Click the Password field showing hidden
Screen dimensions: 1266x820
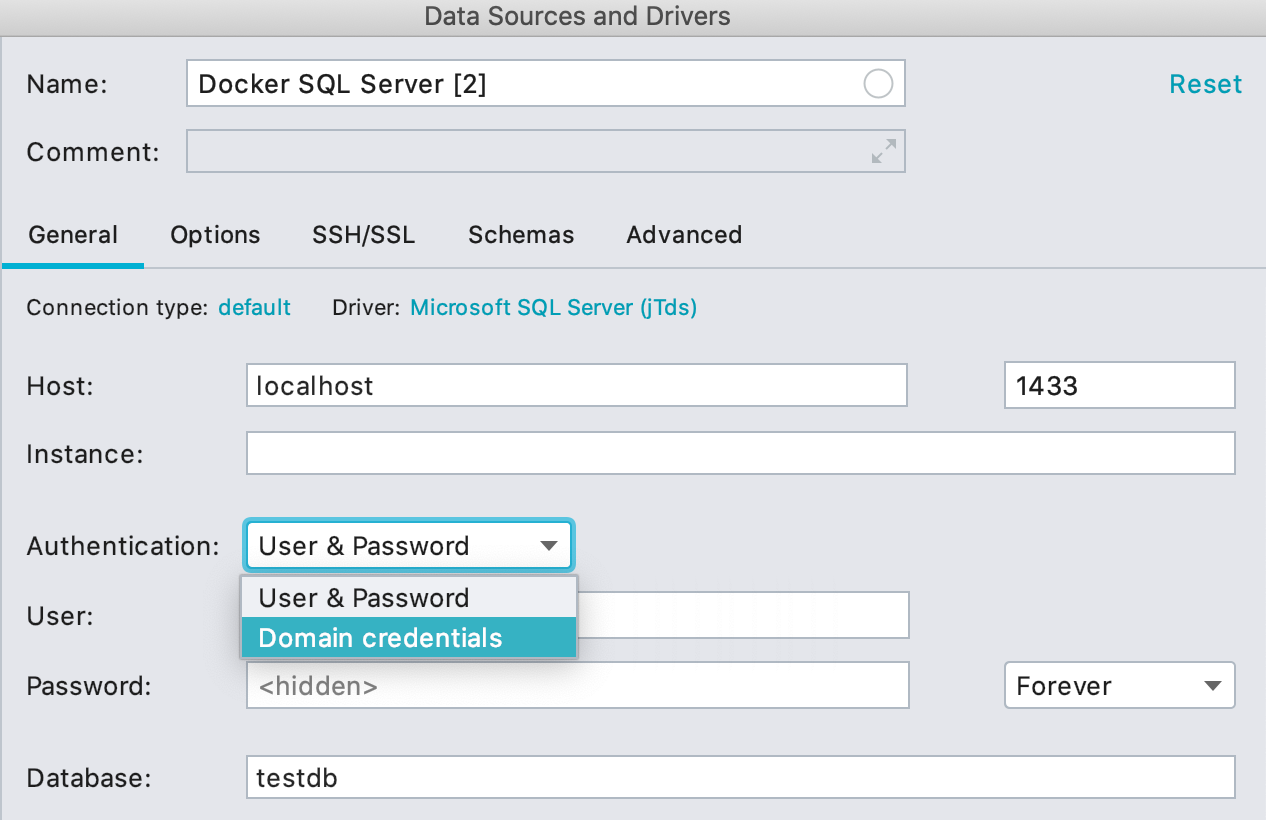578,686
